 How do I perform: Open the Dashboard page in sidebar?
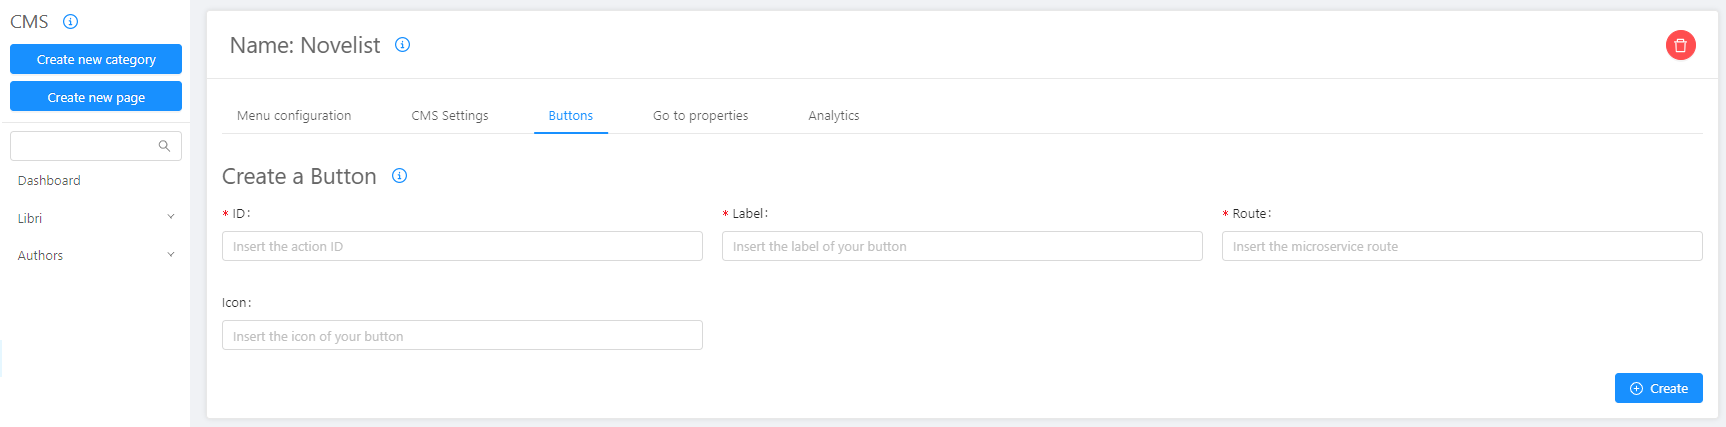49,181
